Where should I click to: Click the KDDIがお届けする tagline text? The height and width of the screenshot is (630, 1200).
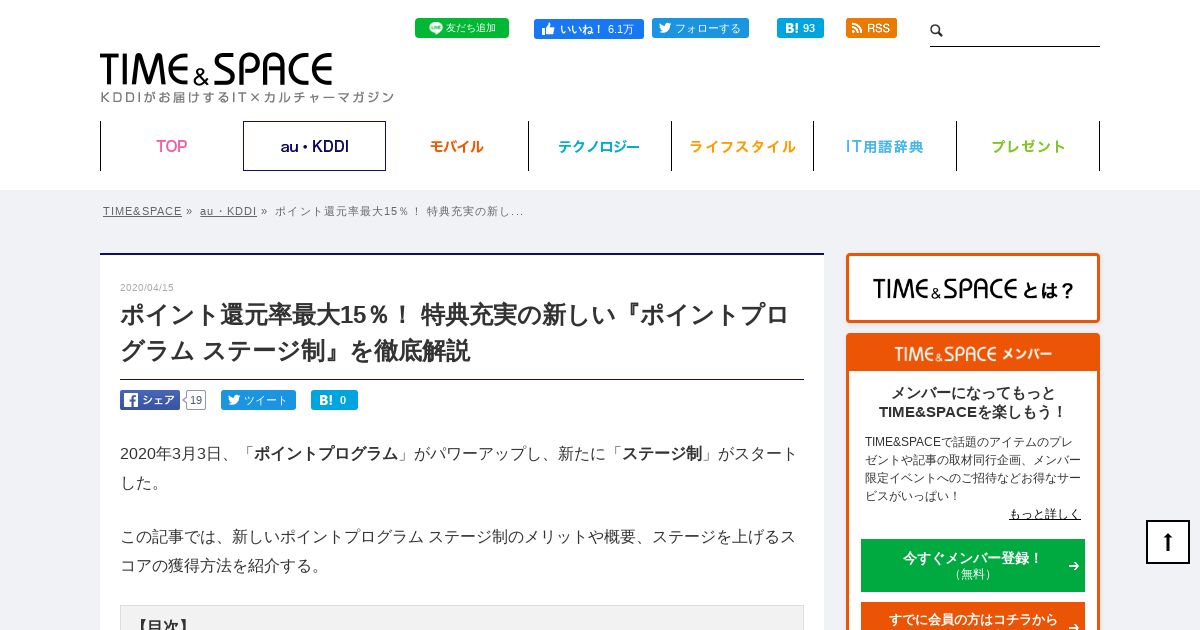[x=247, y=97]
